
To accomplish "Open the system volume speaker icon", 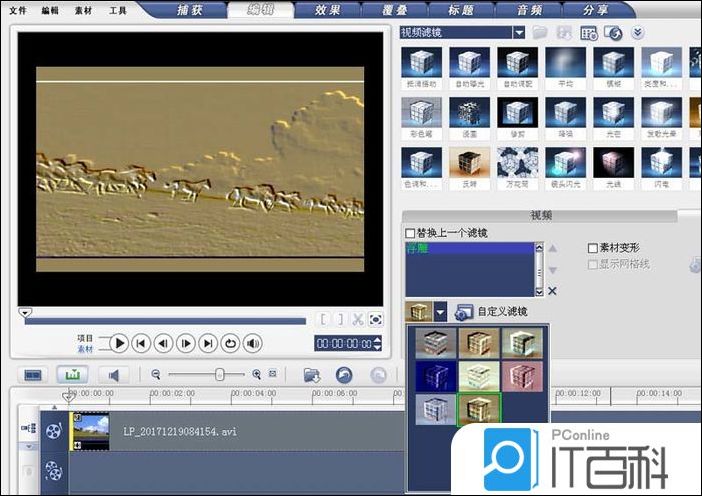I will click(x=253, y=343).
